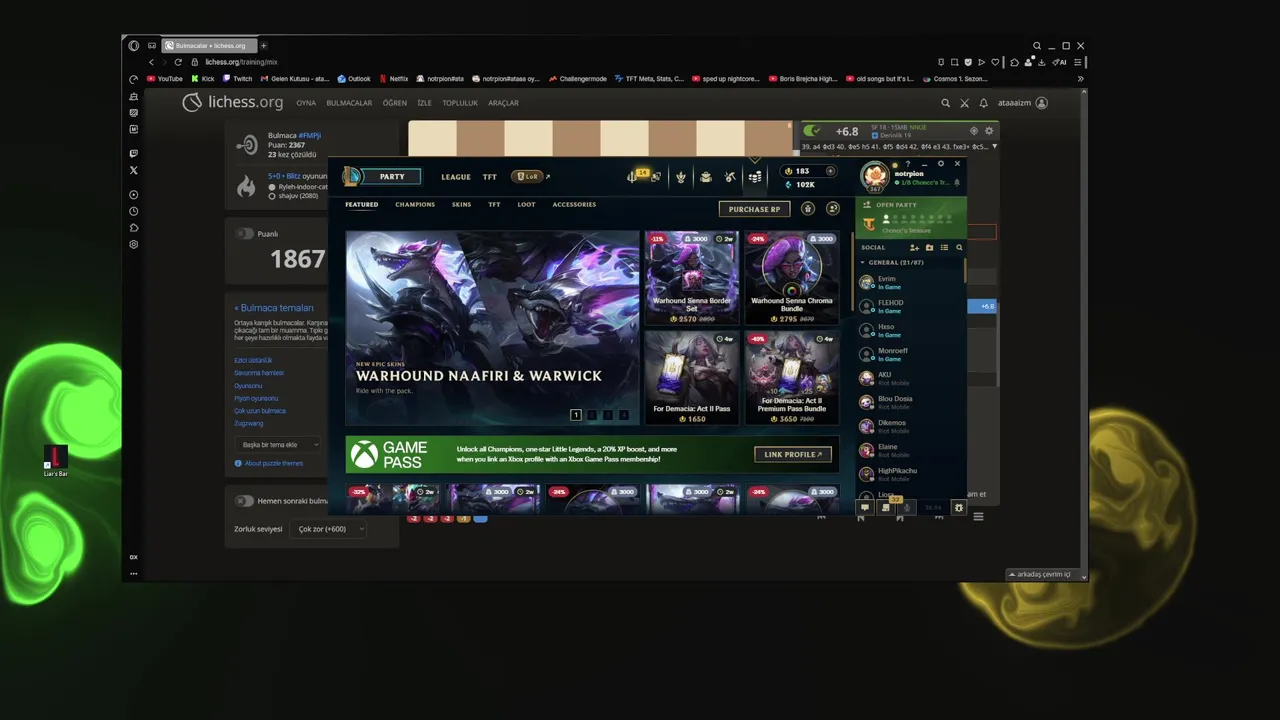The height and width of the screenshot is (720, 1280).
Task: Open the Loot hammer icon in League client
Action: point(730,177)
